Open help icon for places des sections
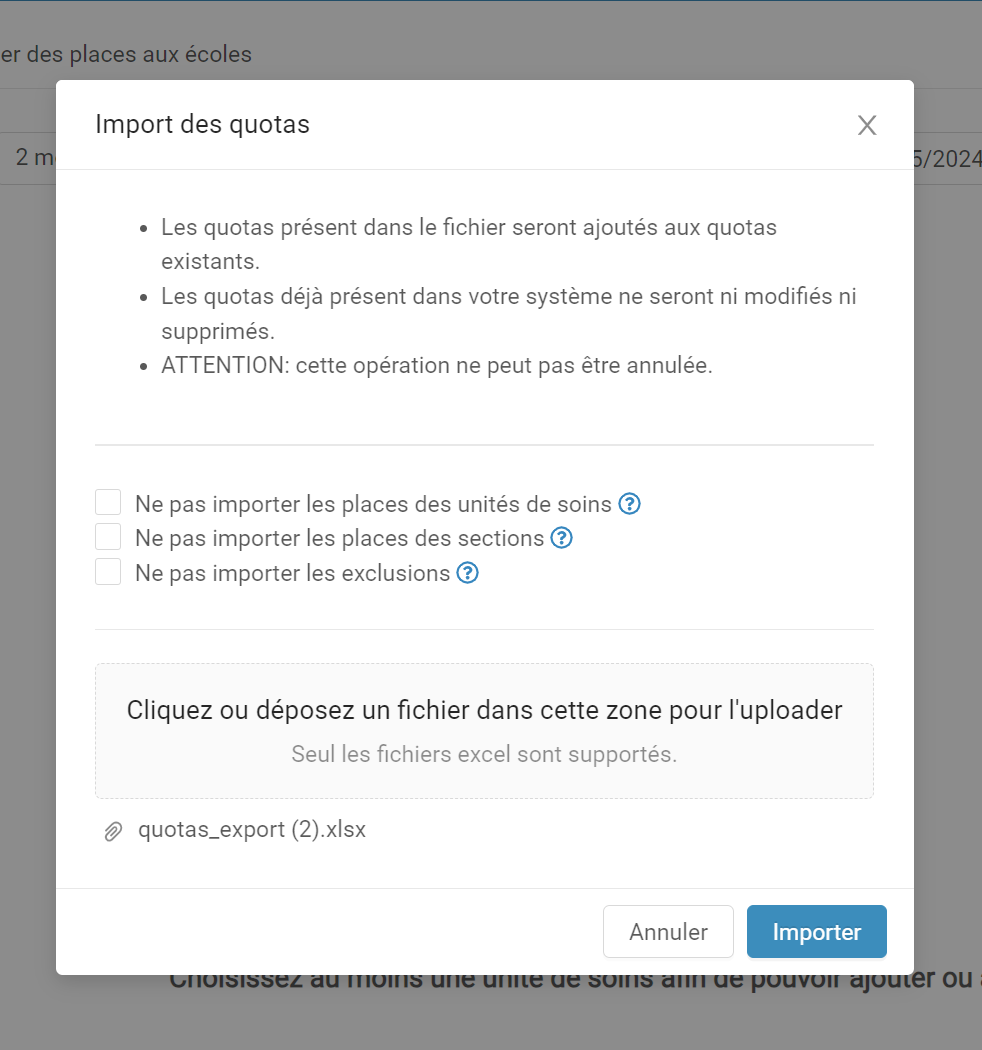Screen dimensions: 982x1050 click(x=561, y=538)
